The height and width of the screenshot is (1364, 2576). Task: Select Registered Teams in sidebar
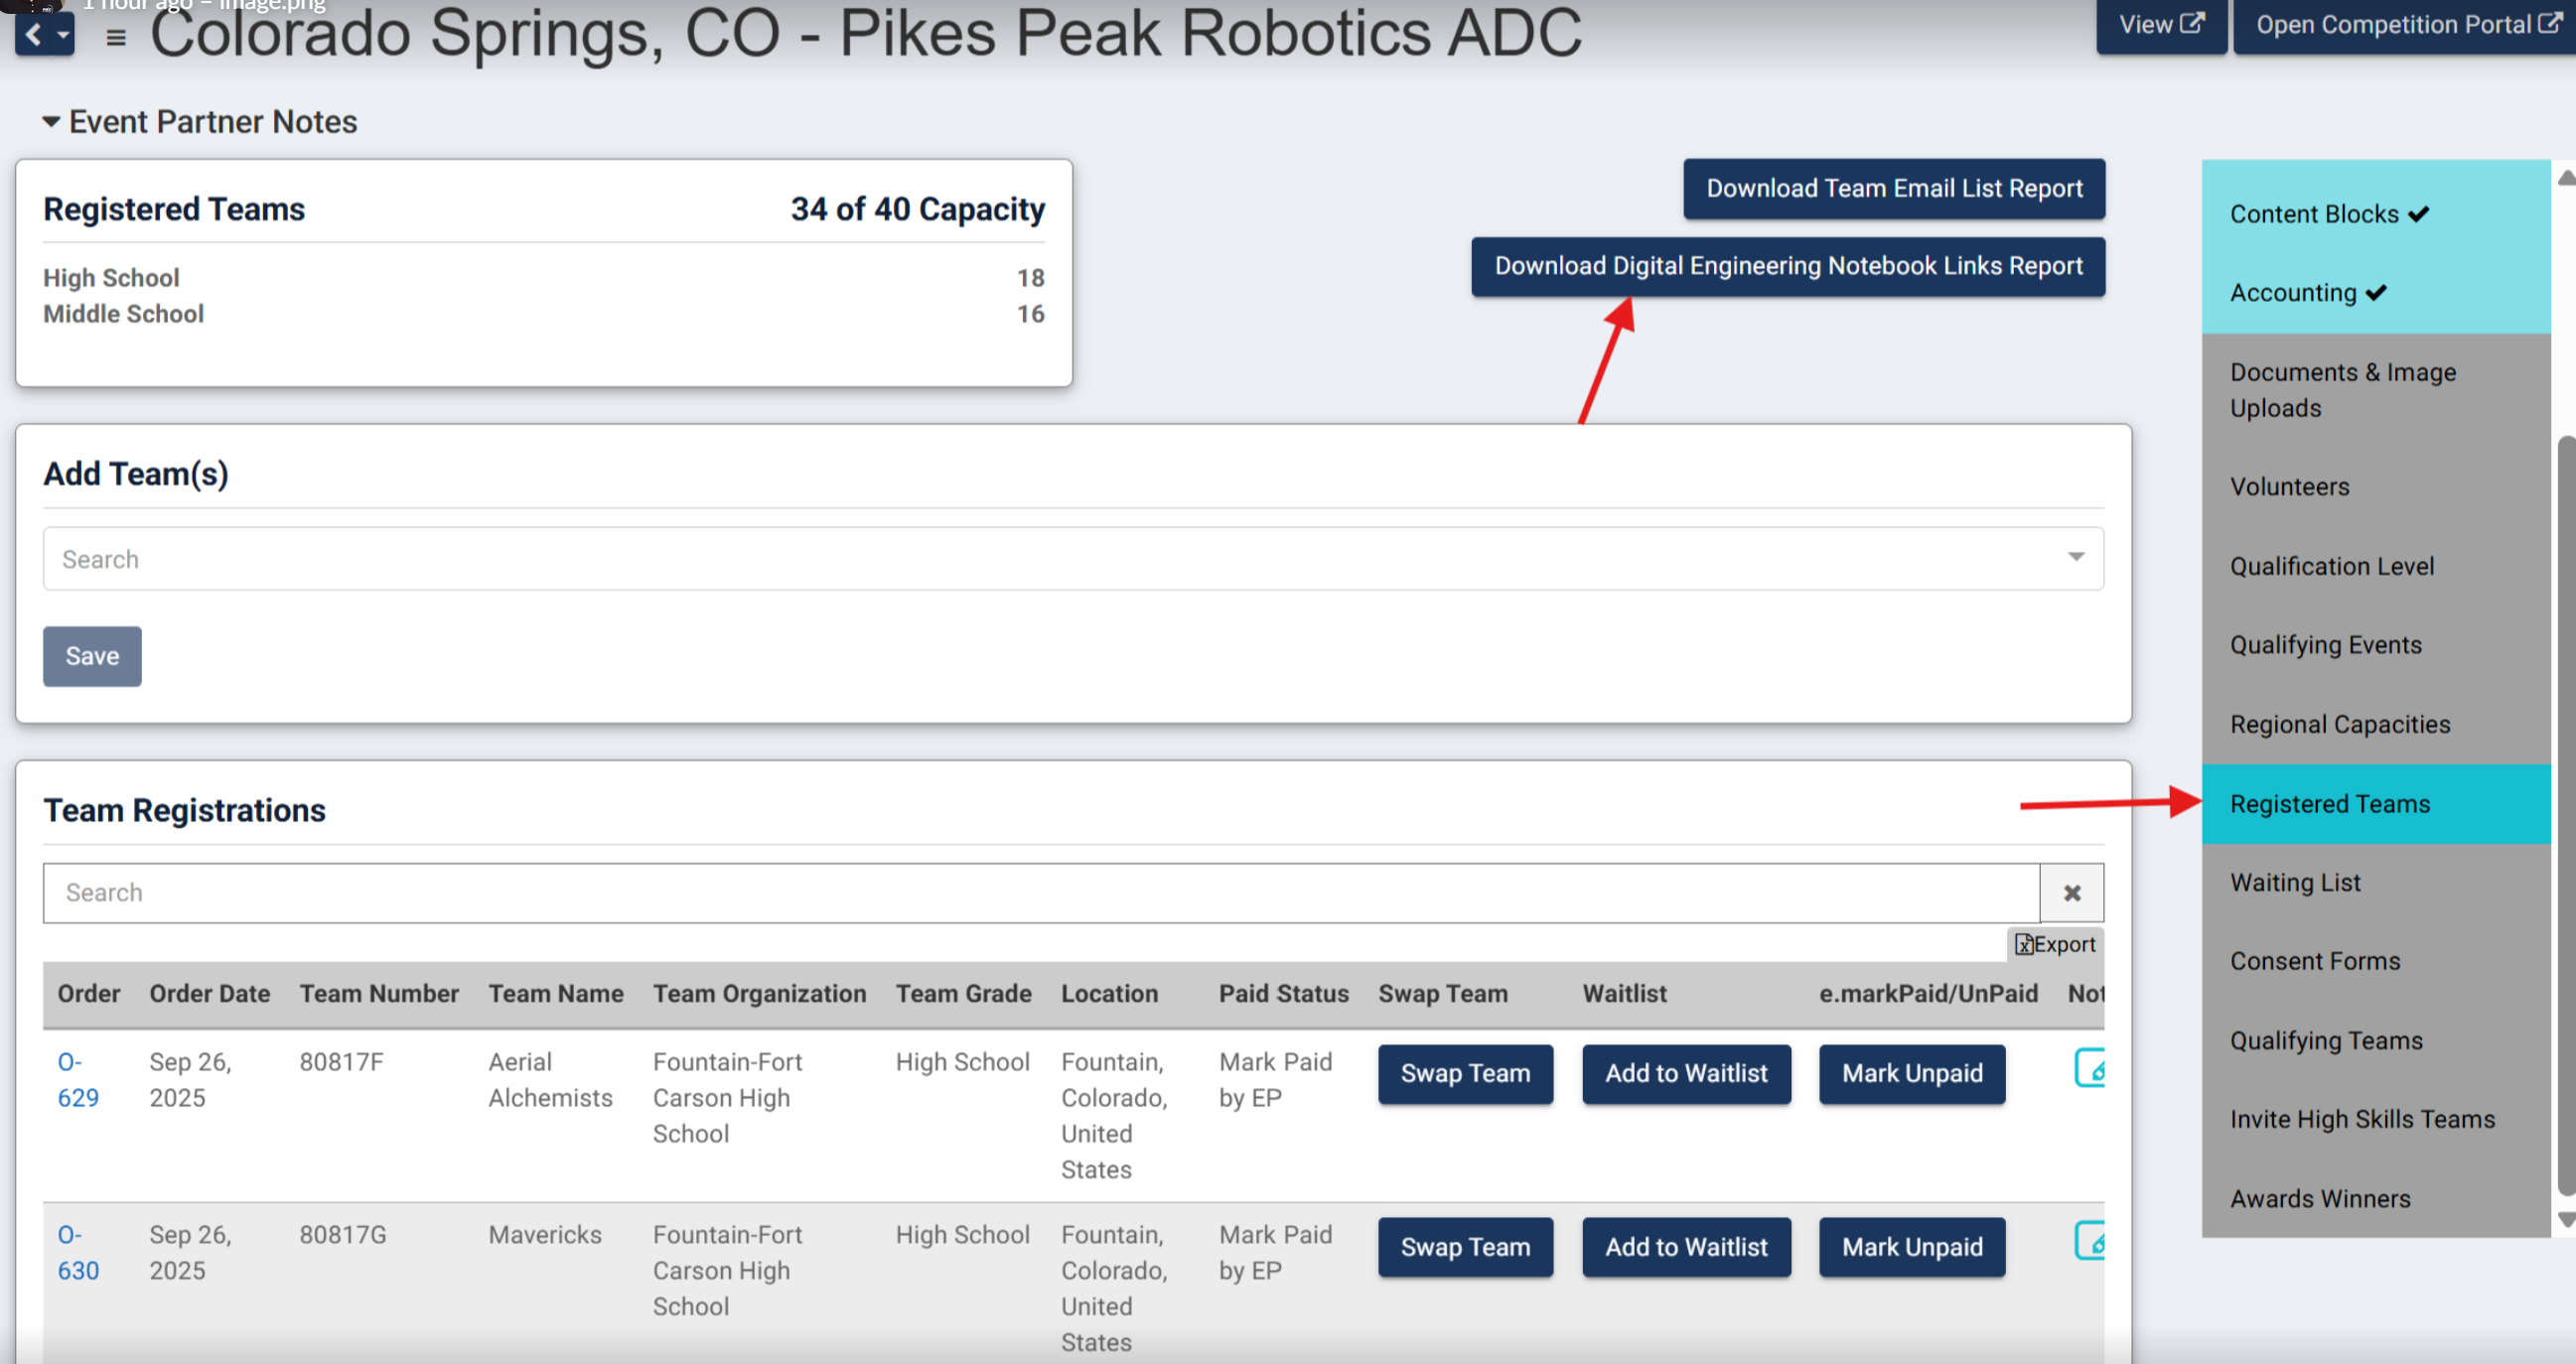(2376, 804)
